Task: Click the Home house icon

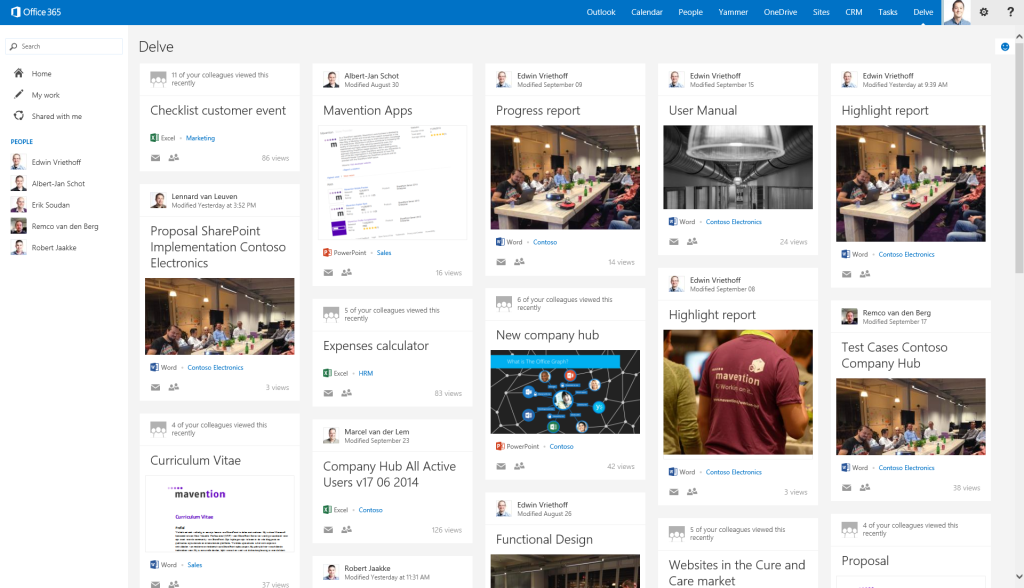Action: (x=18, y=73)
